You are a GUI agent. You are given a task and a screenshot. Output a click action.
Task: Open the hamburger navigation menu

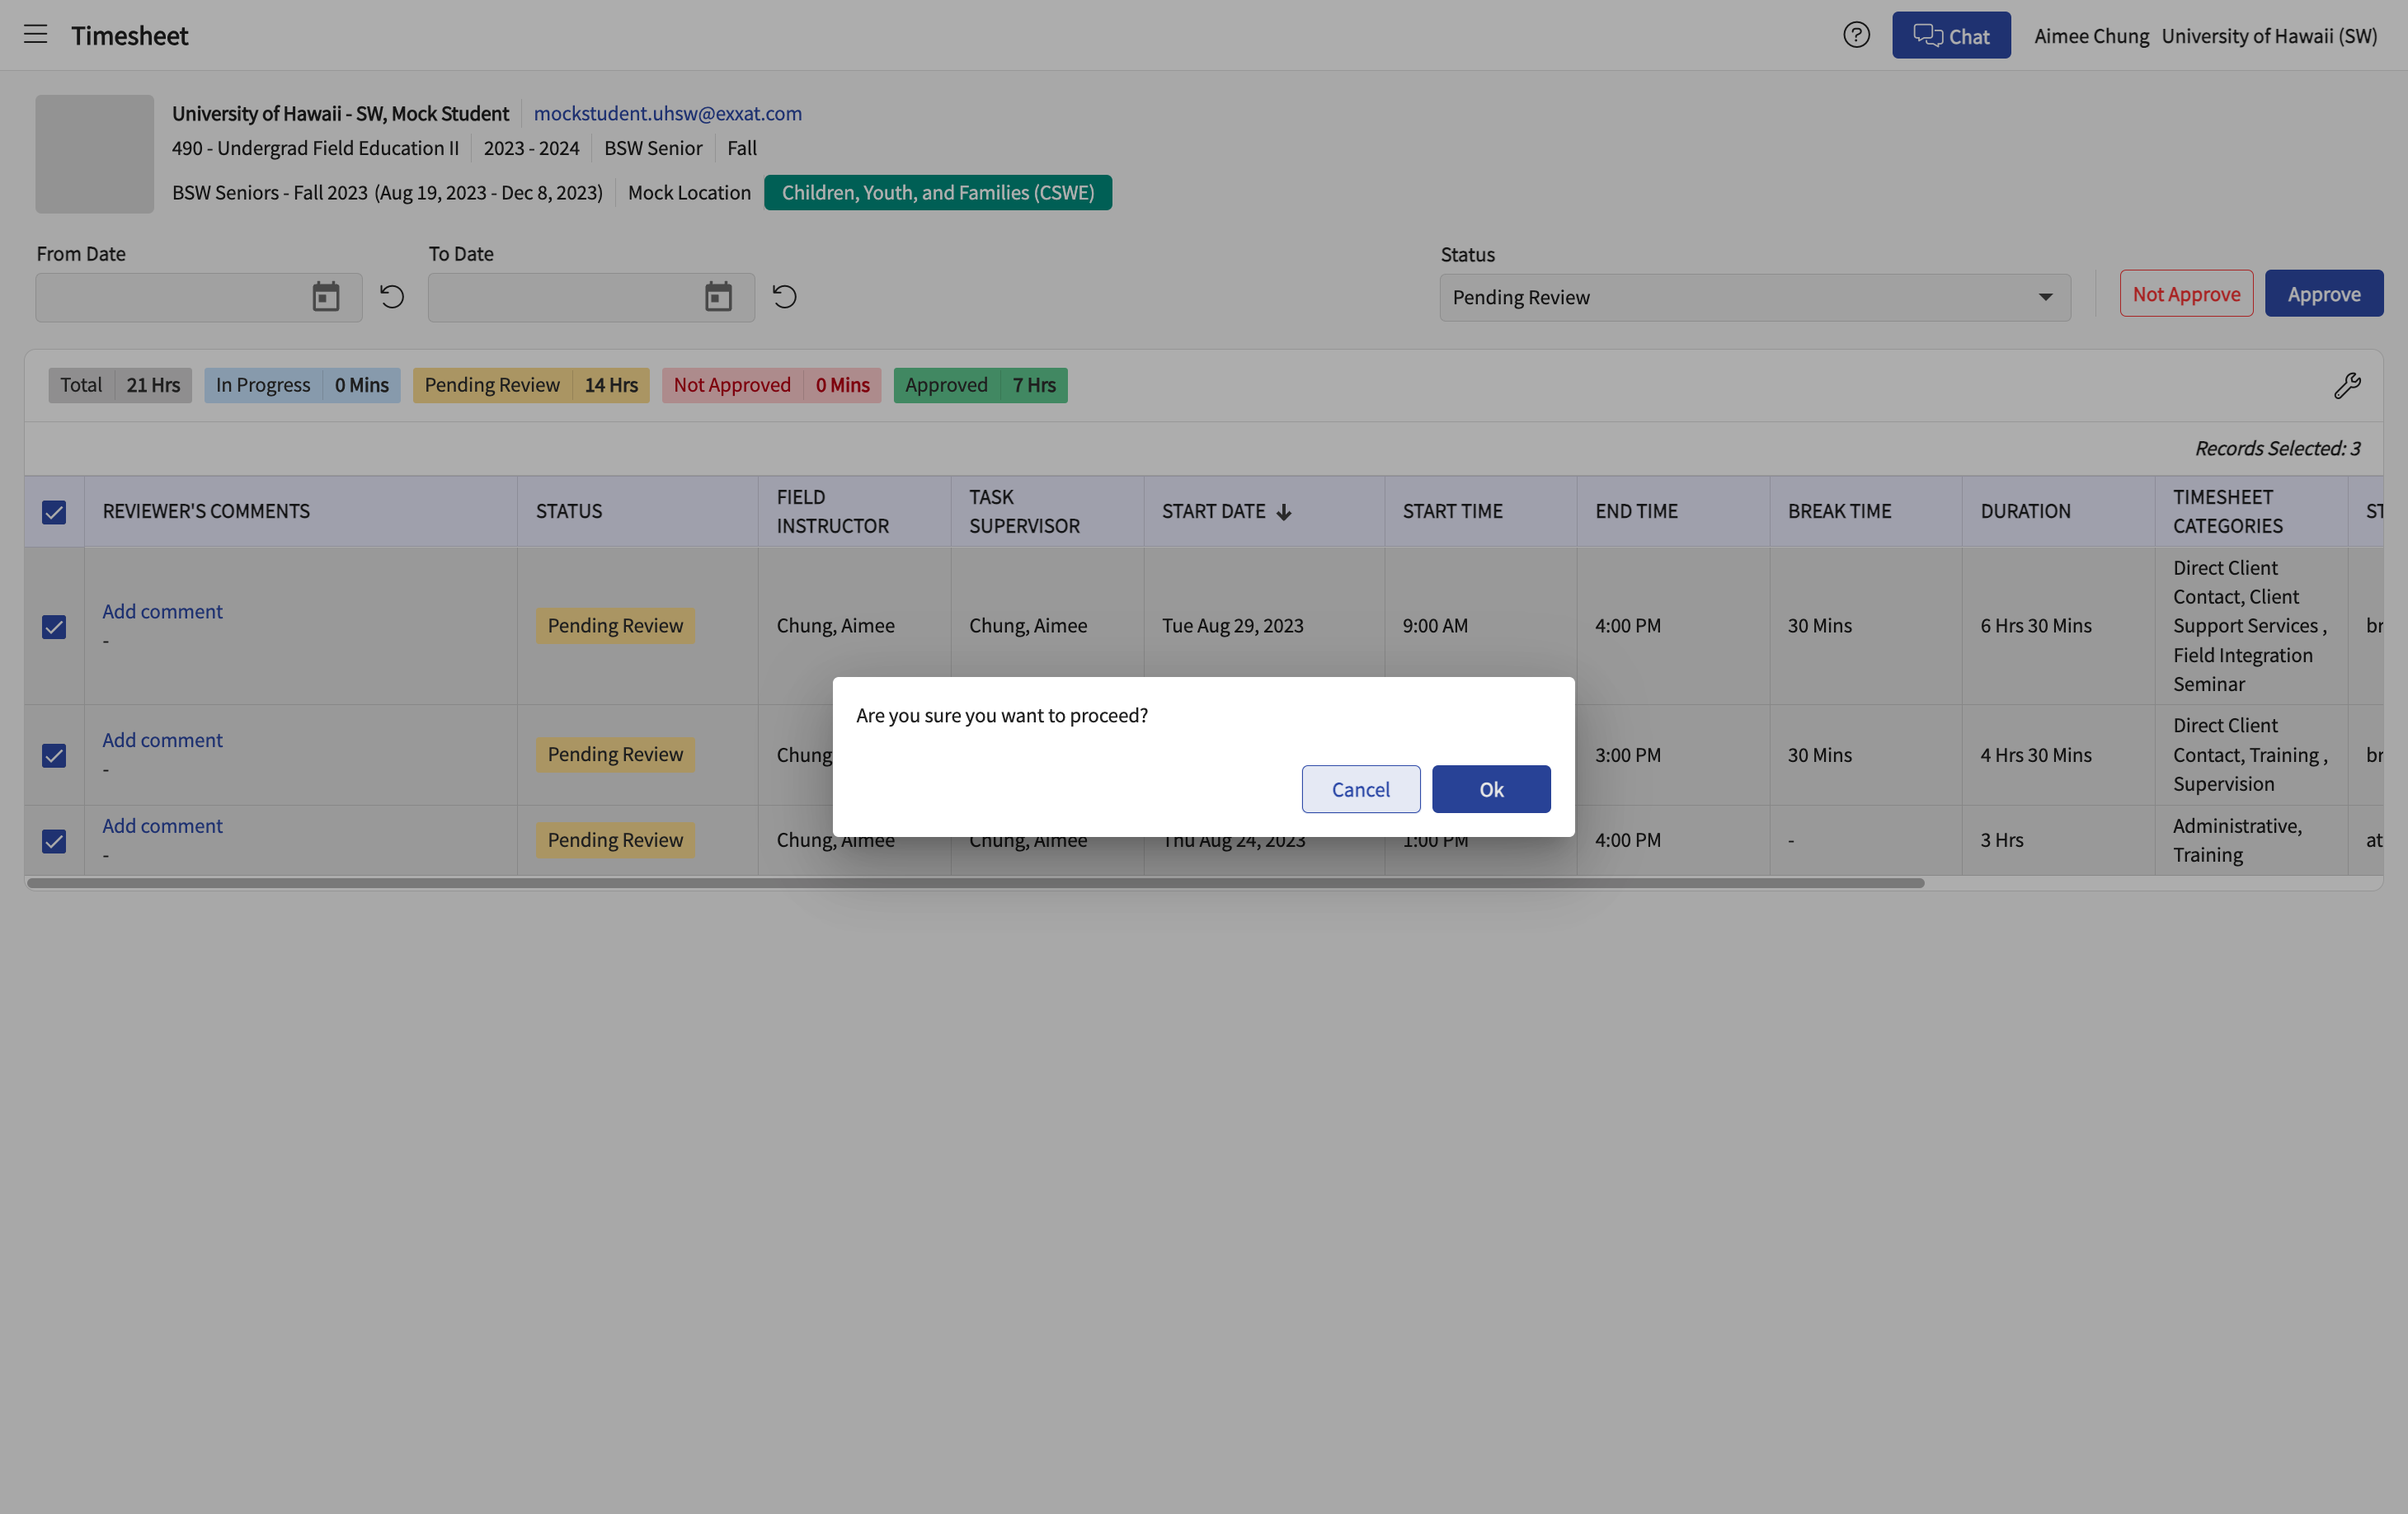coord(36,35)
